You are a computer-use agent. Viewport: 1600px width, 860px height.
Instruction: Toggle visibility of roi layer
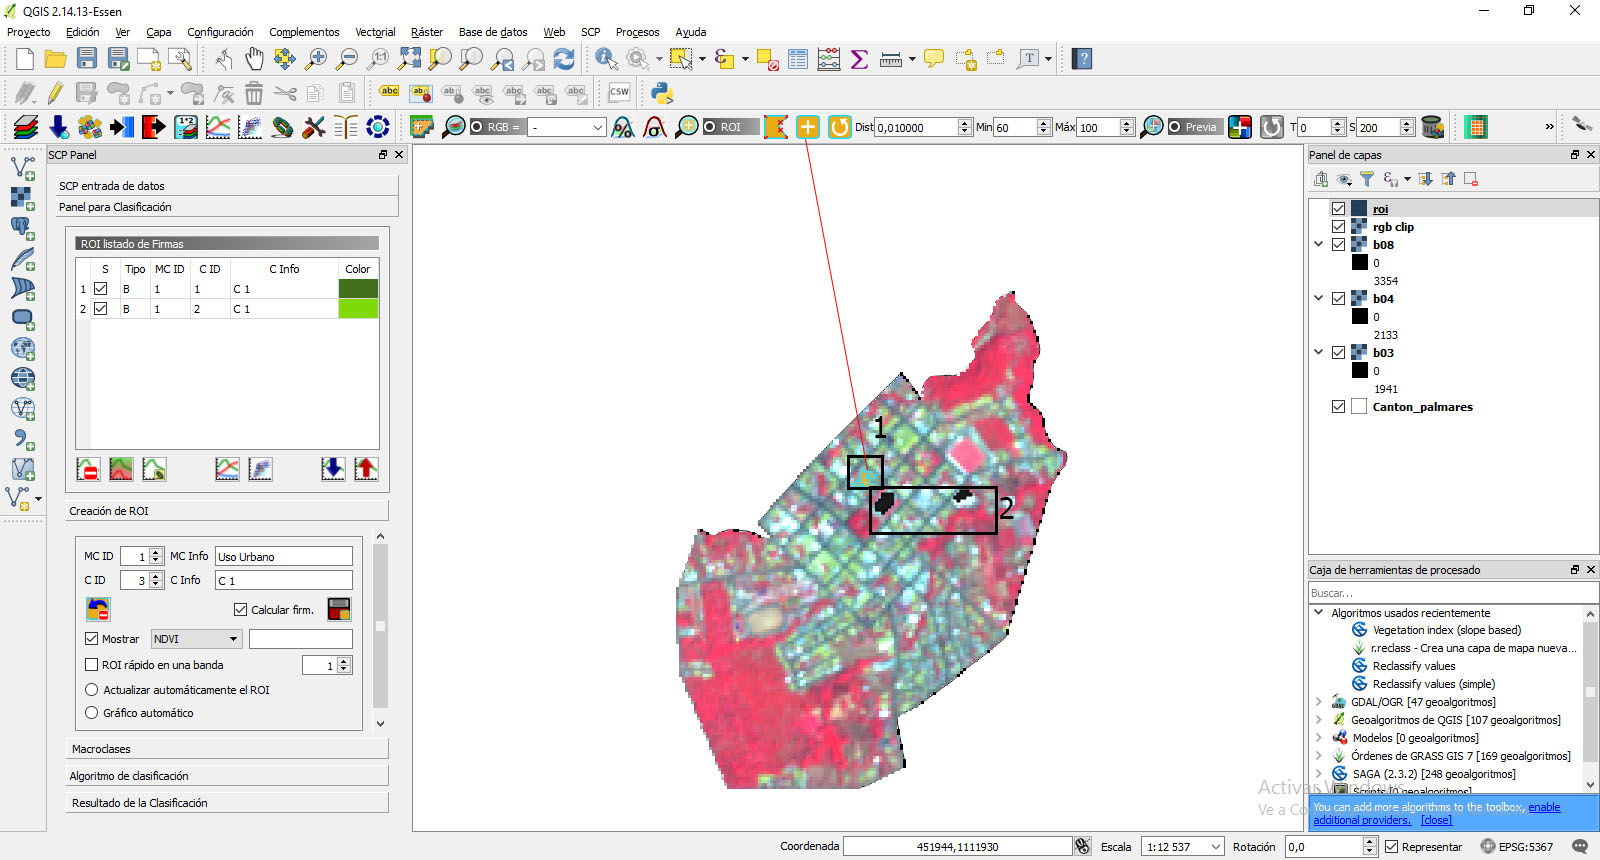(x=1338, y=208)
